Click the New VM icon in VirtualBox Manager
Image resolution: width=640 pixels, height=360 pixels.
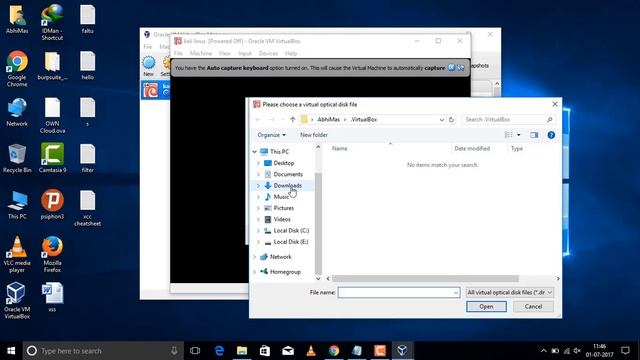pos(149,66)
